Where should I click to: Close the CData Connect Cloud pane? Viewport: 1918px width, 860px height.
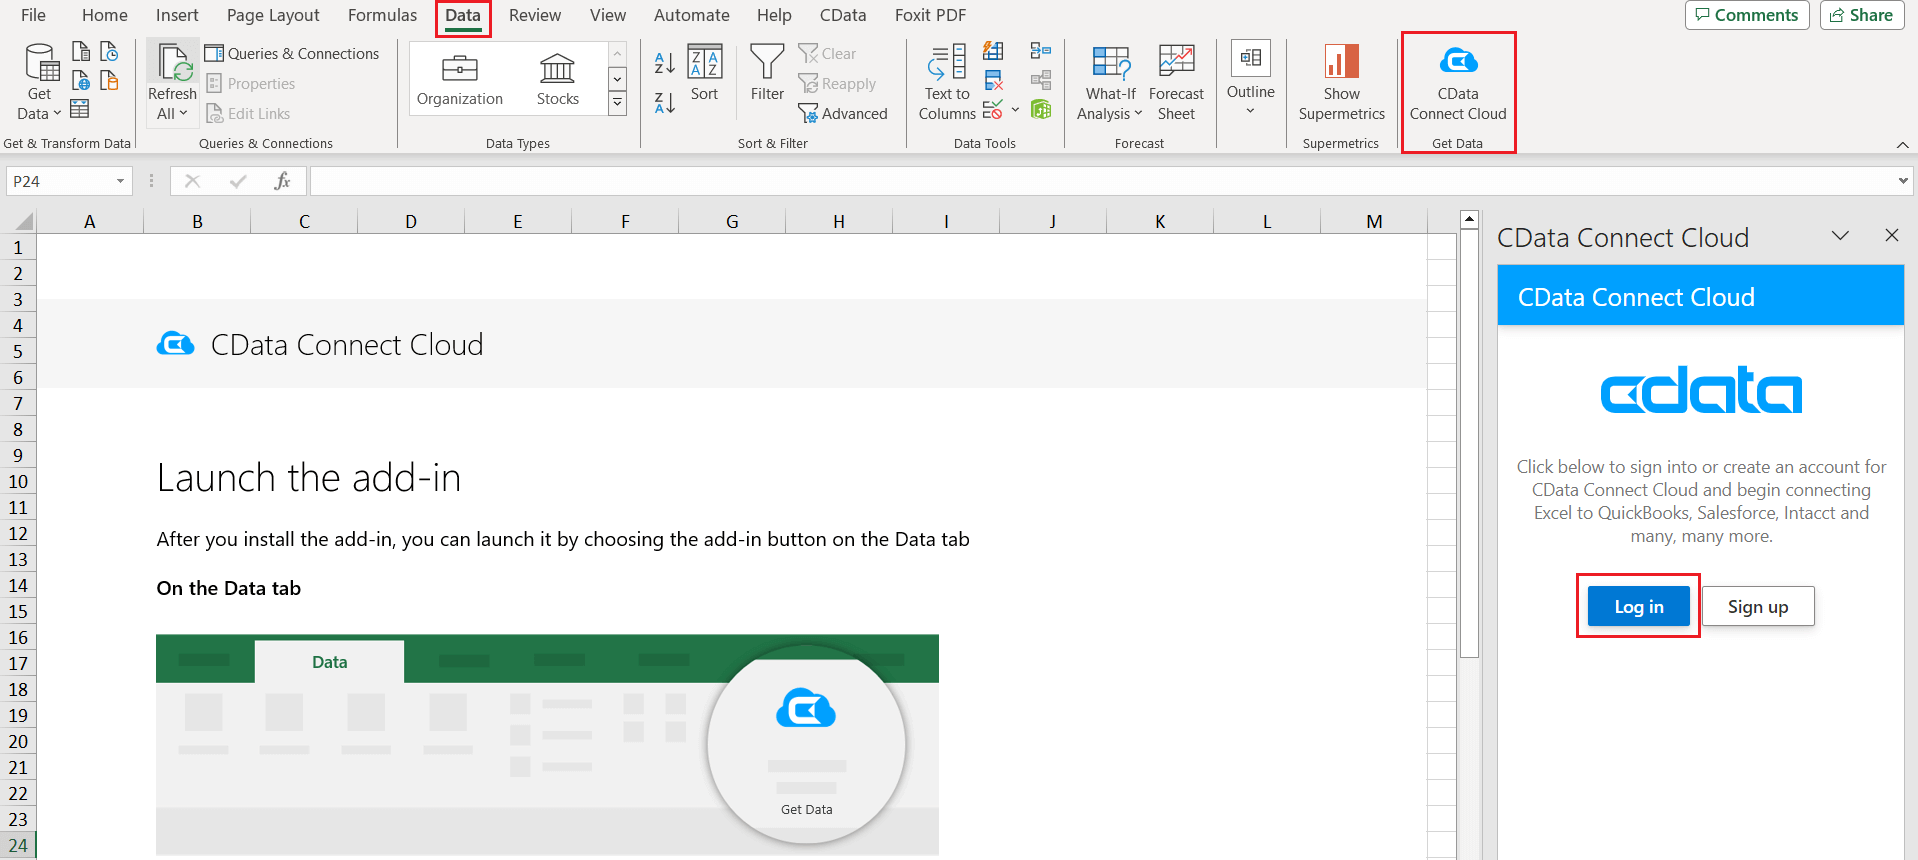[x=1891, y=235]
